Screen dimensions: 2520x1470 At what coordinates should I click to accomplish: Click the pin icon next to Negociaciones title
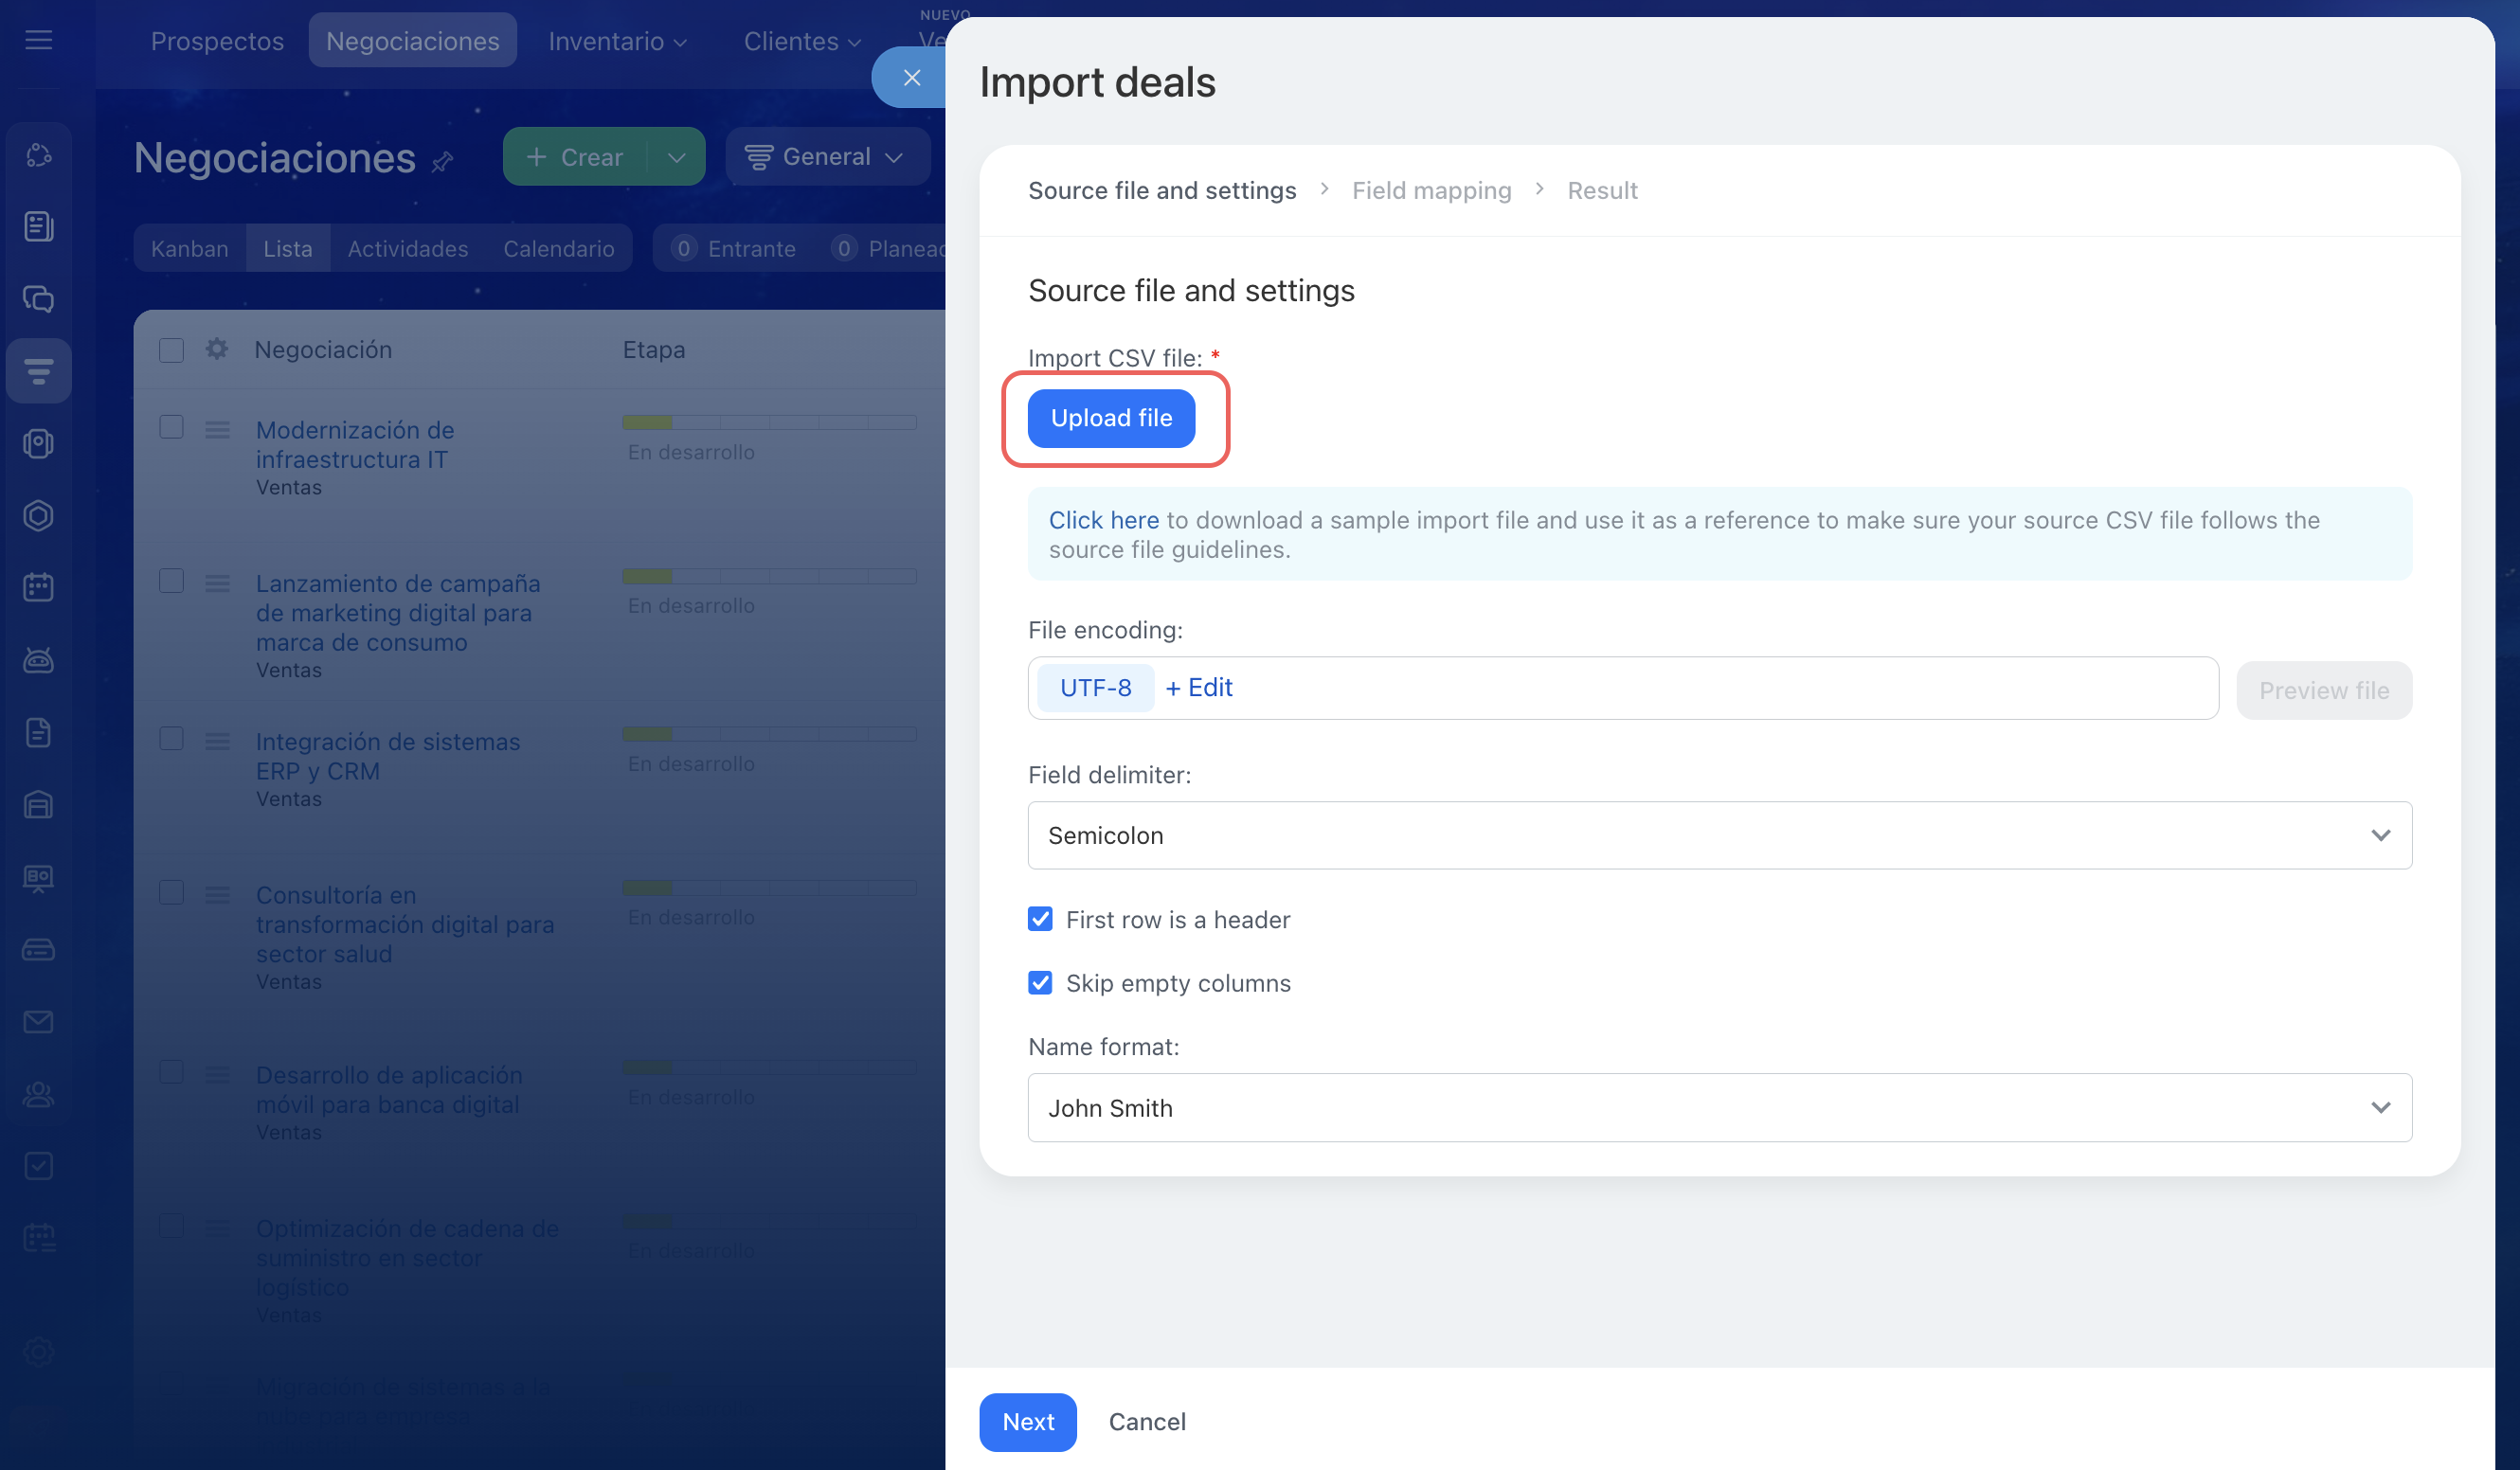coord(443,161)
